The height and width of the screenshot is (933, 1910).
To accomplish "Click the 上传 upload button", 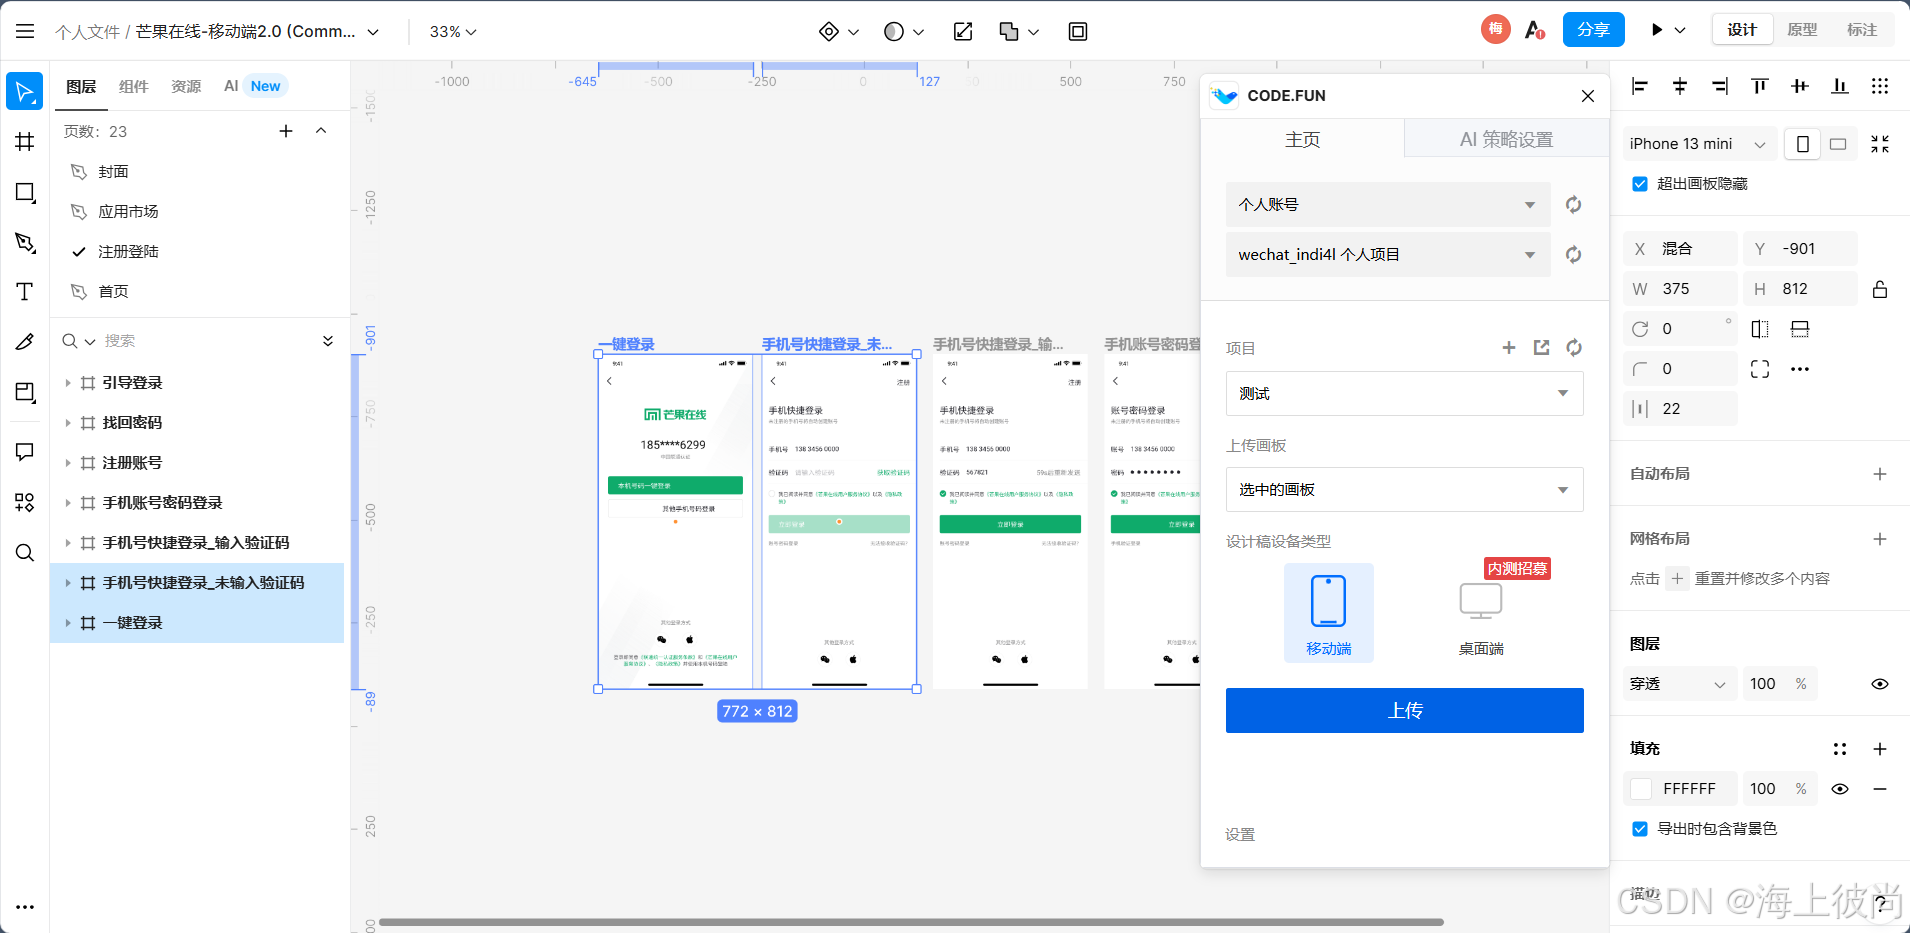I will [x=1404, y=710].
